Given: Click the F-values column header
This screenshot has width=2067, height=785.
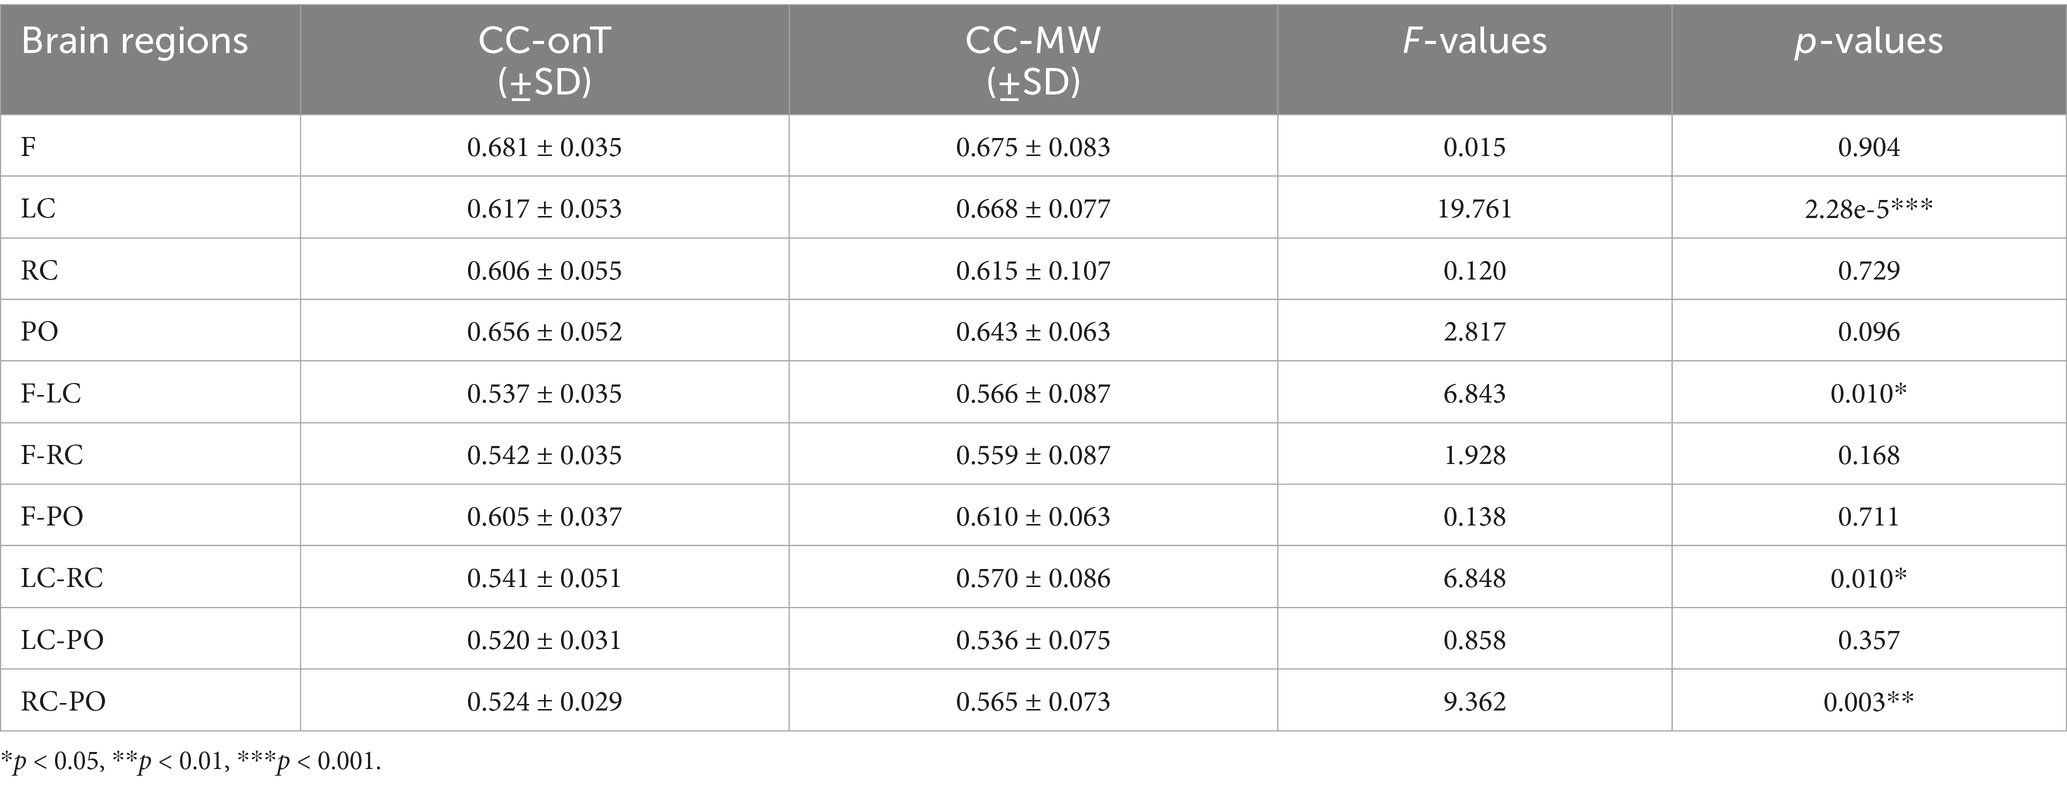Looking at the screenshot, I should click(x=1474, y=41).
